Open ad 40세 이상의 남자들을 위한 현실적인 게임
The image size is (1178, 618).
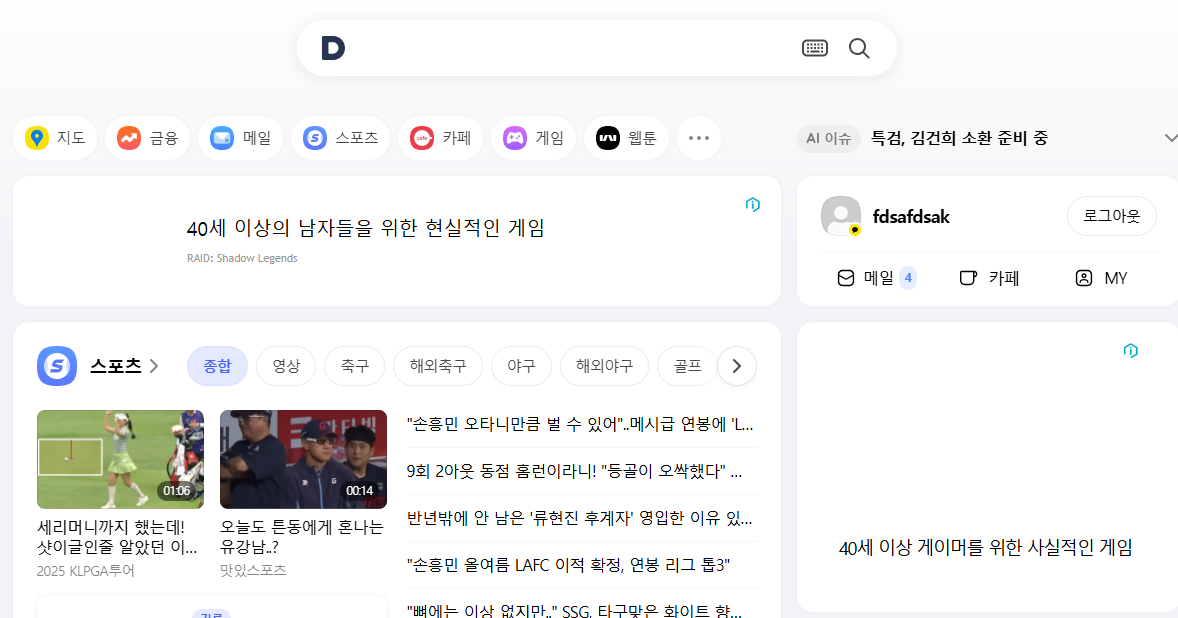click(365, 228)
